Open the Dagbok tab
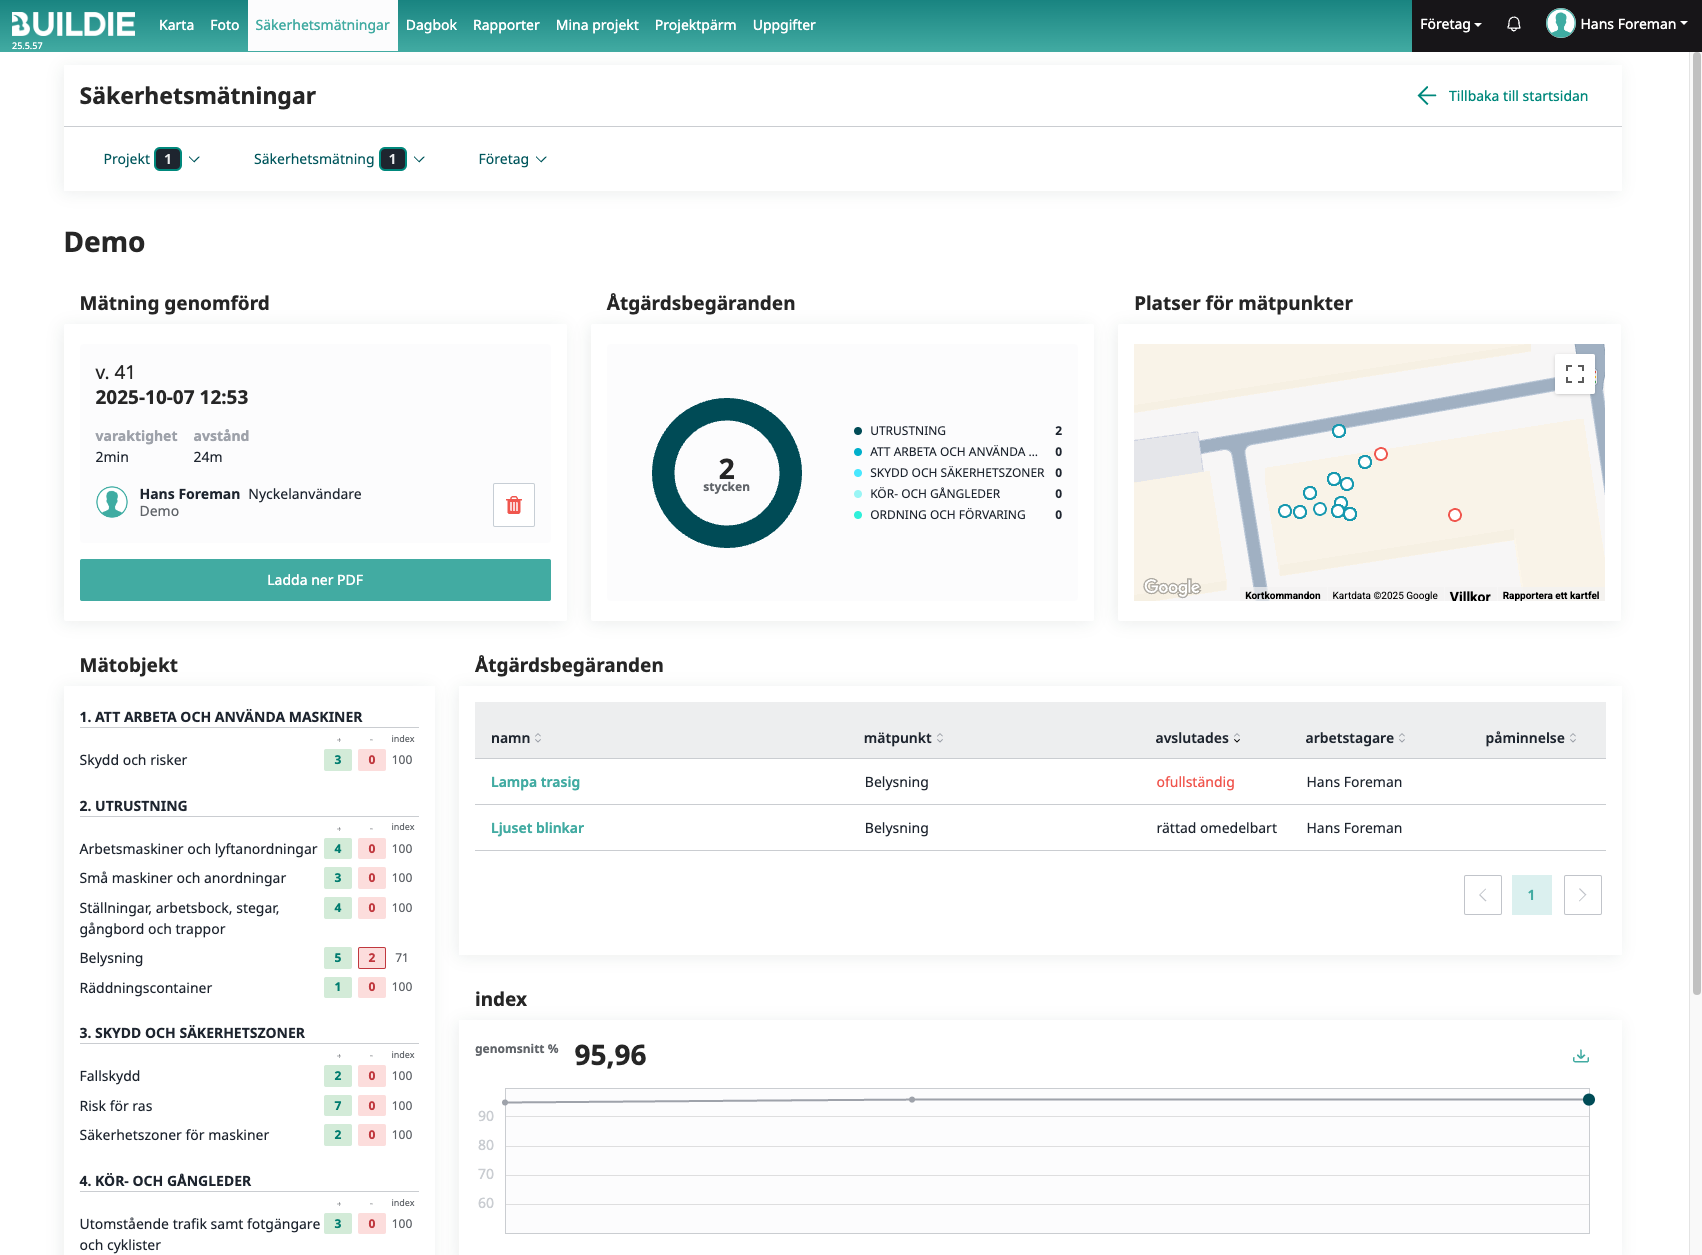The width and height of the screenshot is (1702, 1255). [x=431, y=25]
